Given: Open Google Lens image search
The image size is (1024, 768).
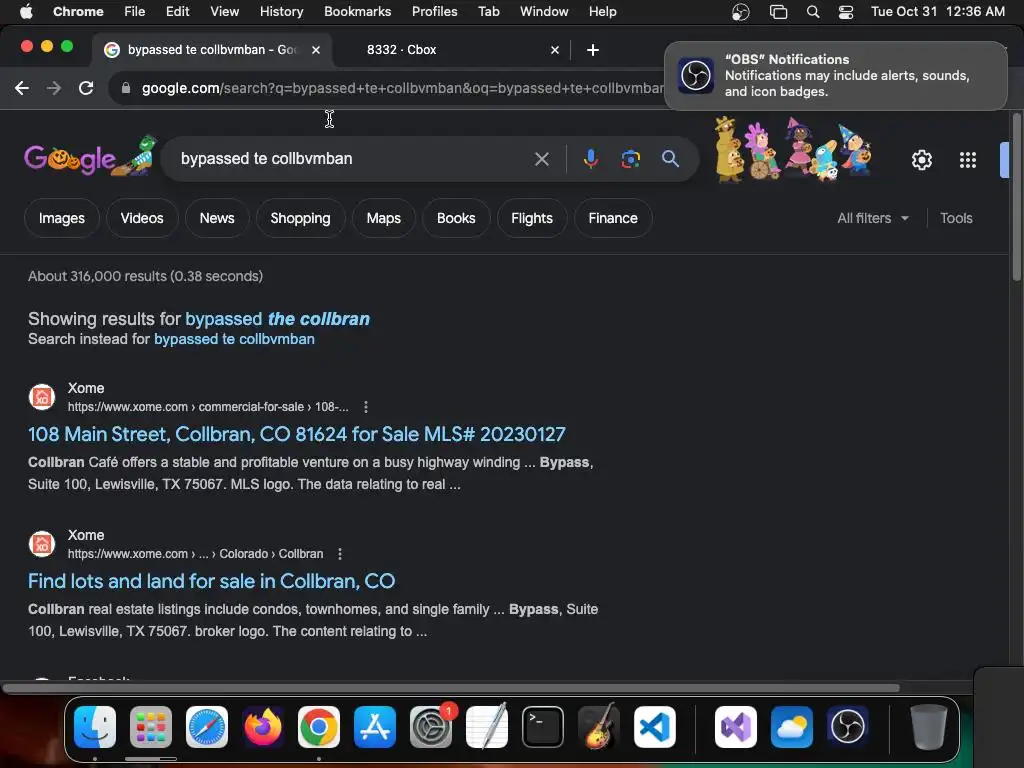Looking at the screenshot, I should coord(630,159).
